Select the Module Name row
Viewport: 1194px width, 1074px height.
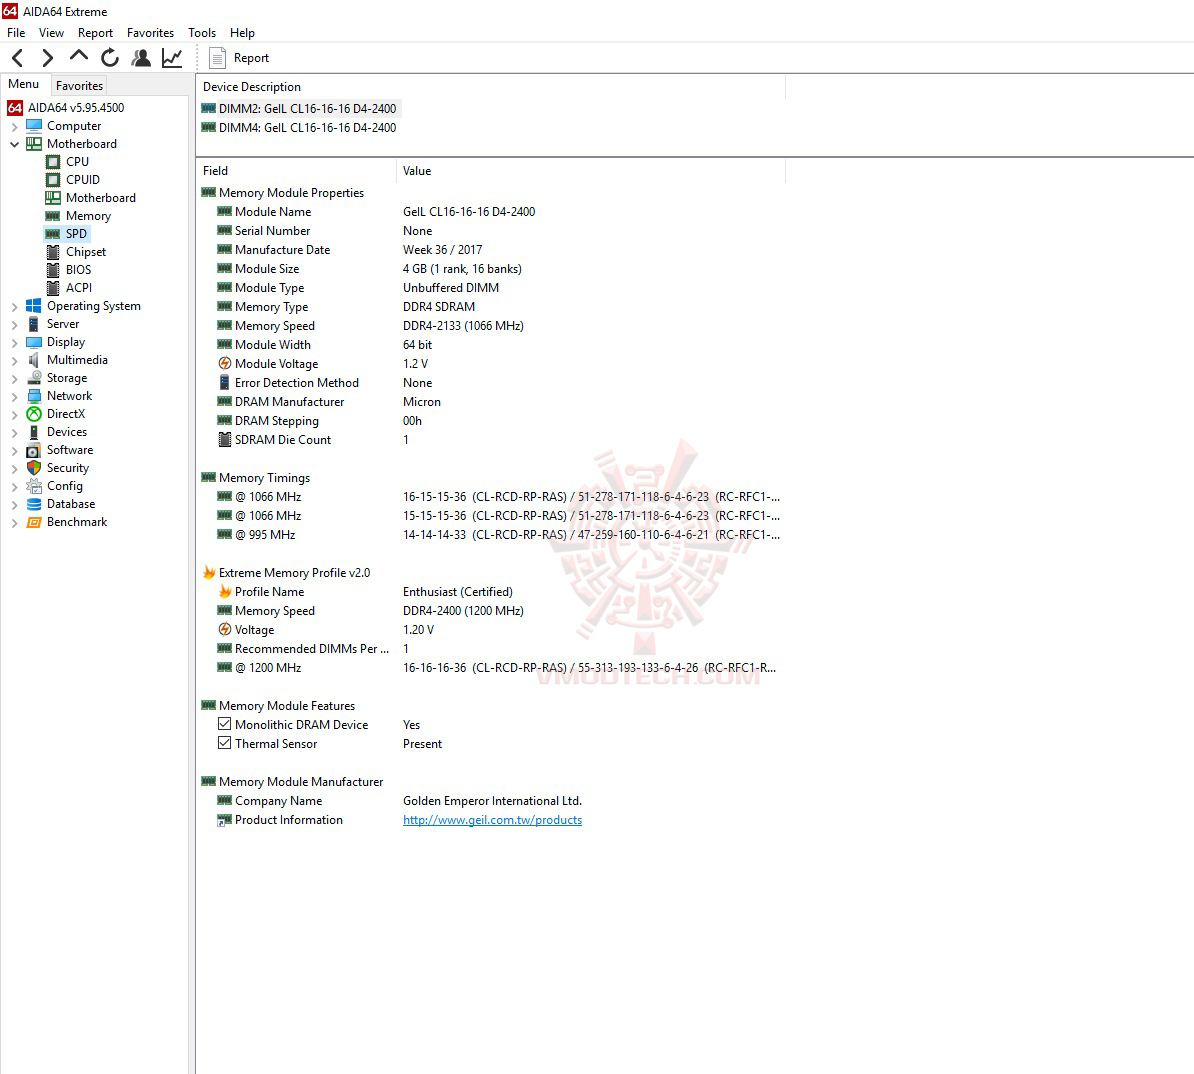tap(491, 212)
